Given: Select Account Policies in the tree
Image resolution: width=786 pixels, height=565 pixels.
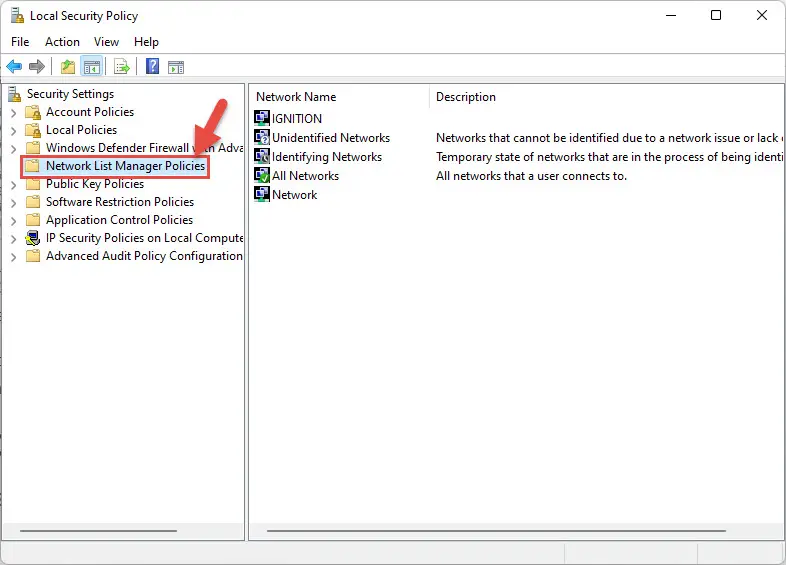Looking at the screenshot, I should 90,112.
